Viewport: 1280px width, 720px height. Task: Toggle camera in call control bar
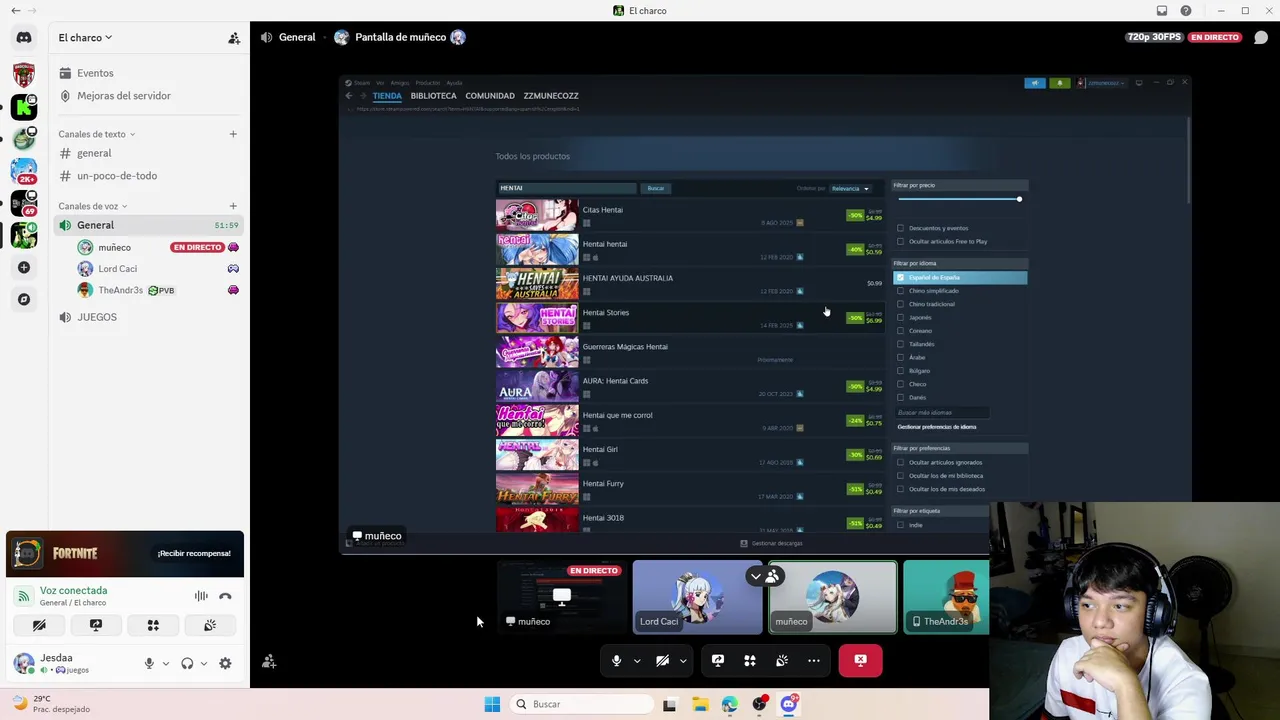[662, 660]
